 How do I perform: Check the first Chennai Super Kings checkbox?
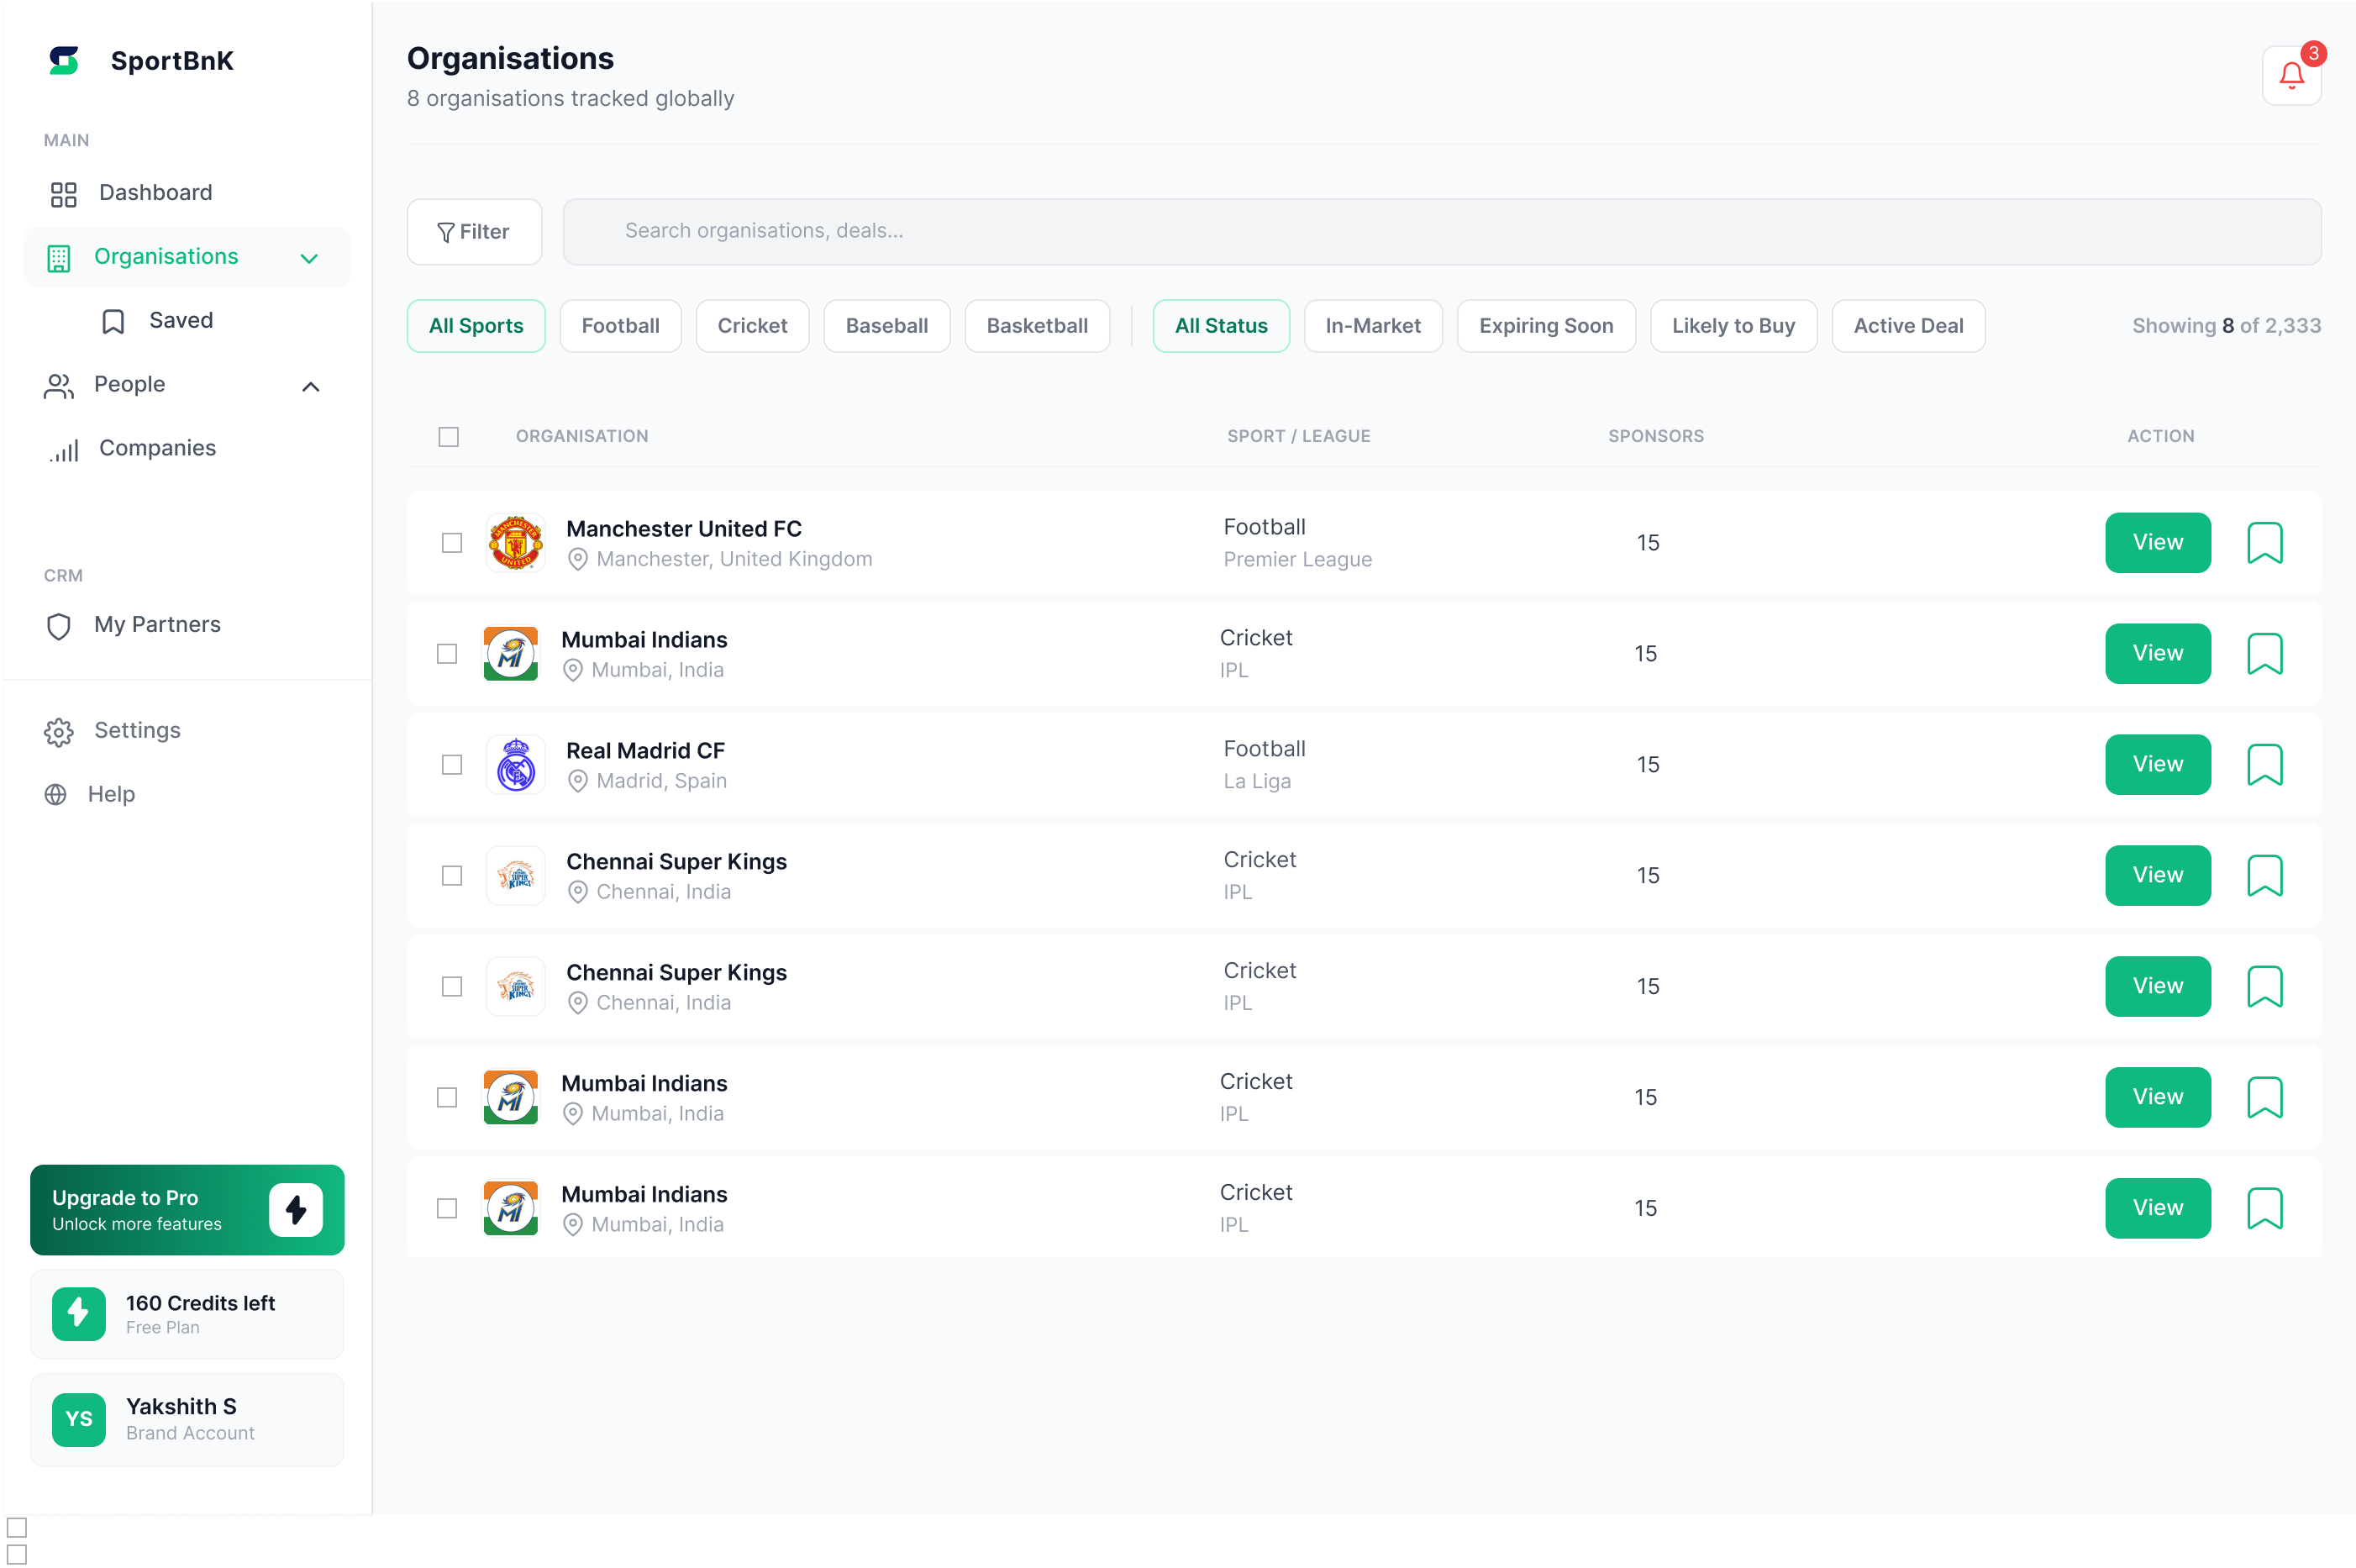(x=452, y=876)
